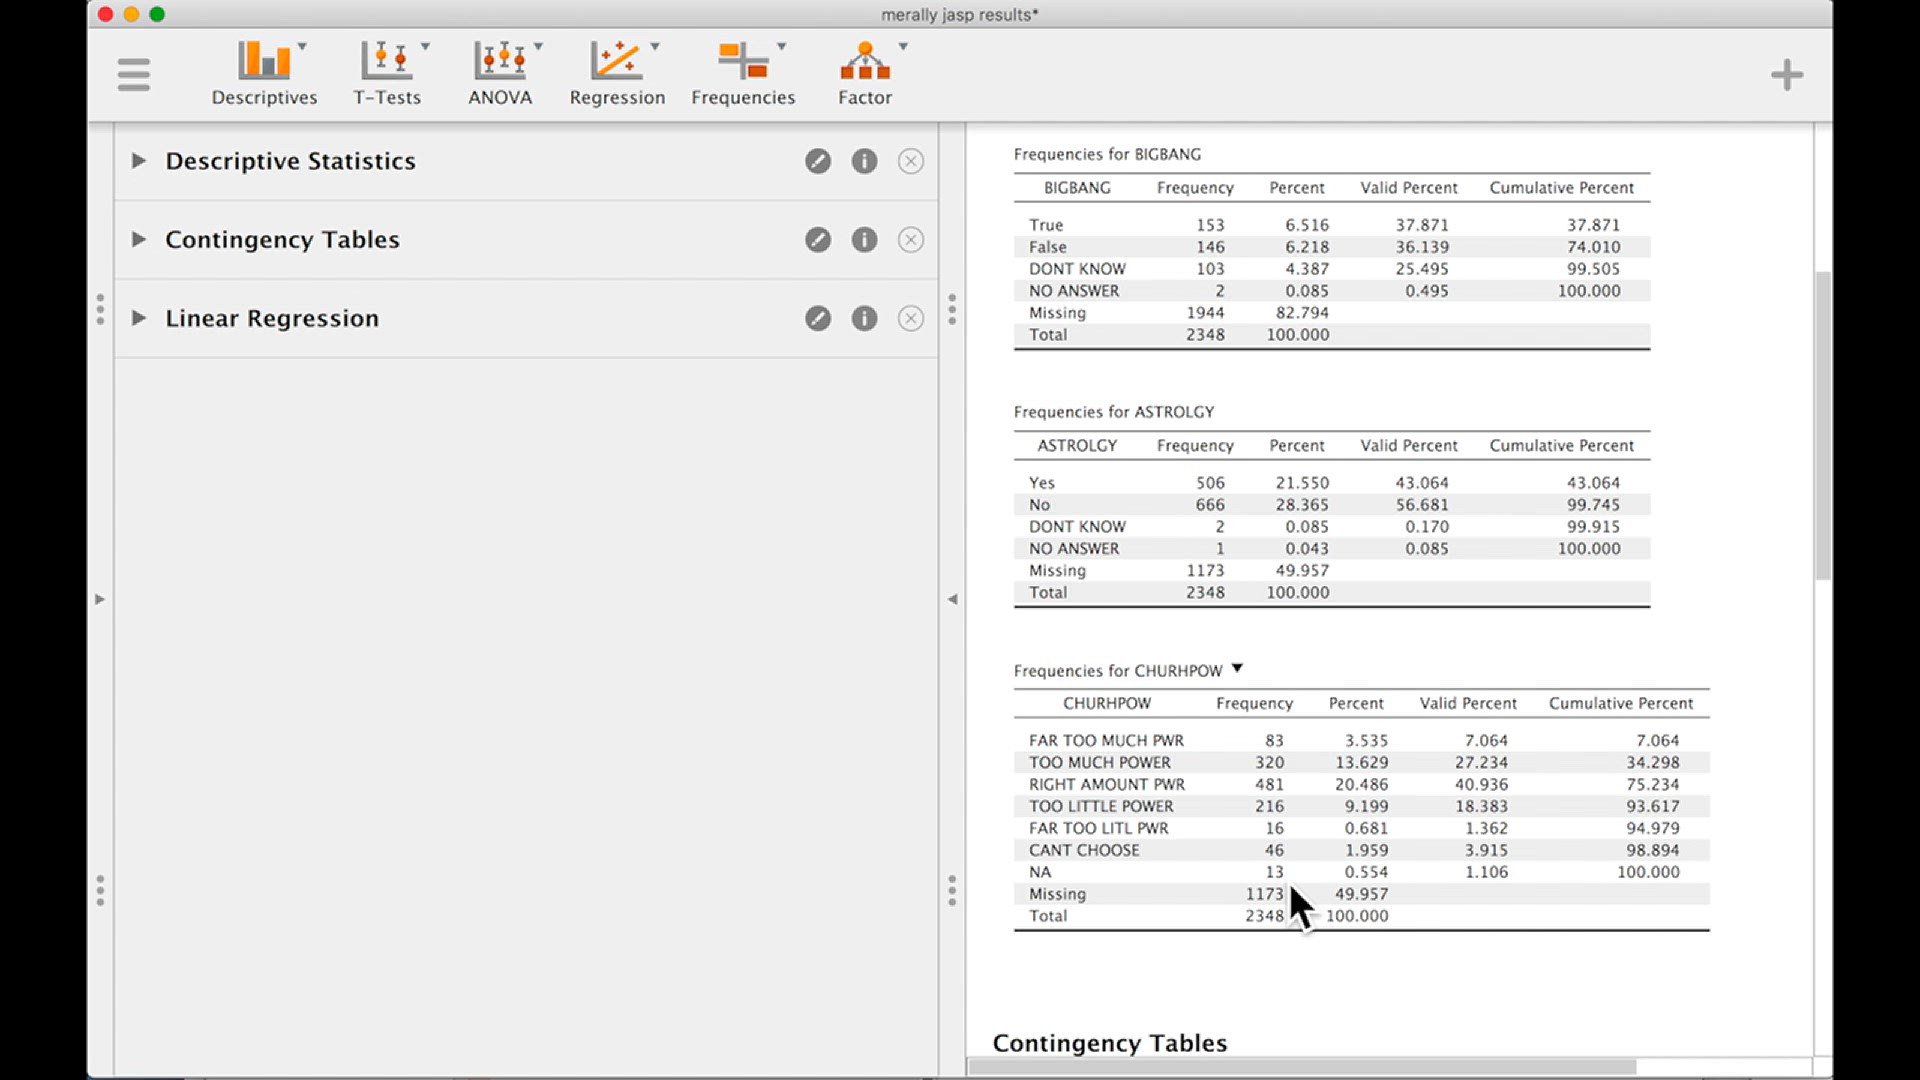Image resolution: width=1920 pixels, height=1080 pixels.
Task: Show info for Linear Regression
Action: [x=864, y=318]
